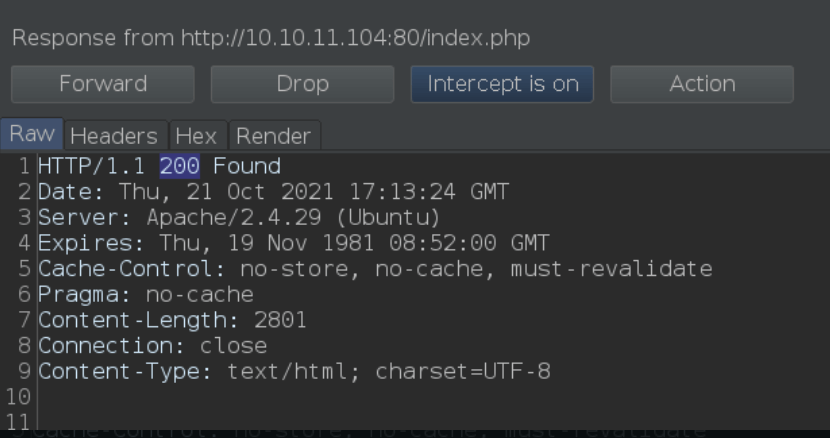Forward the intercepted response
Viewport: 830px width, 438px height.
[x=103, y=84]
